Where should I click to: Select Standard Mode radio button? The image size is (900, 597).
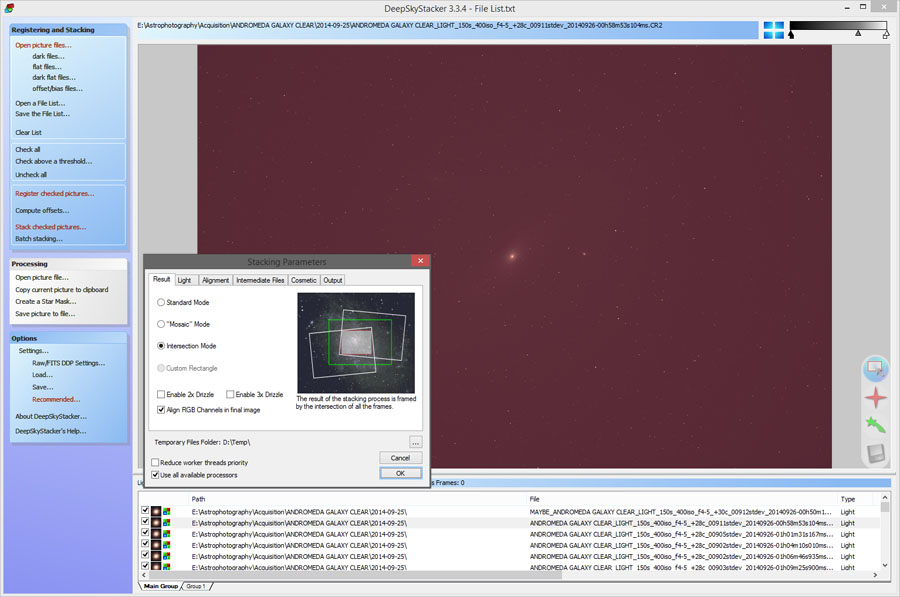[161, 302]
